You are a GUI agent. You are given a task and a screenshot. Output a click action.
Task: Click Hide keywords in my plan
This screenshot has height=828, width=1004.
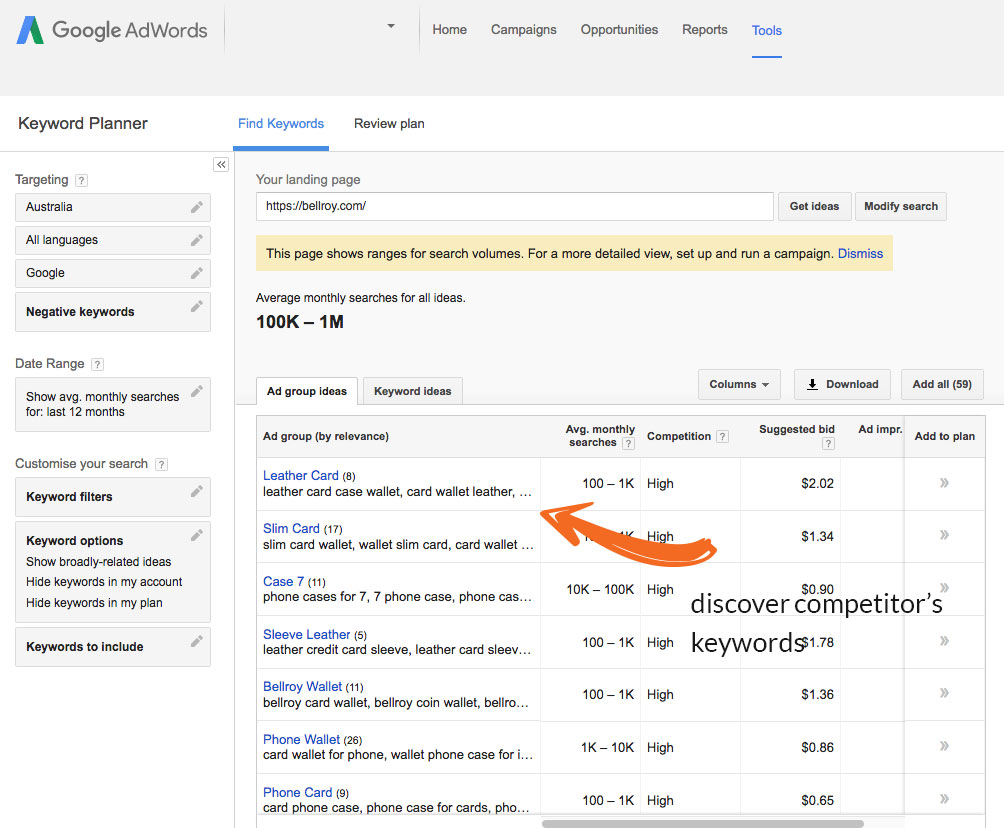94,603
